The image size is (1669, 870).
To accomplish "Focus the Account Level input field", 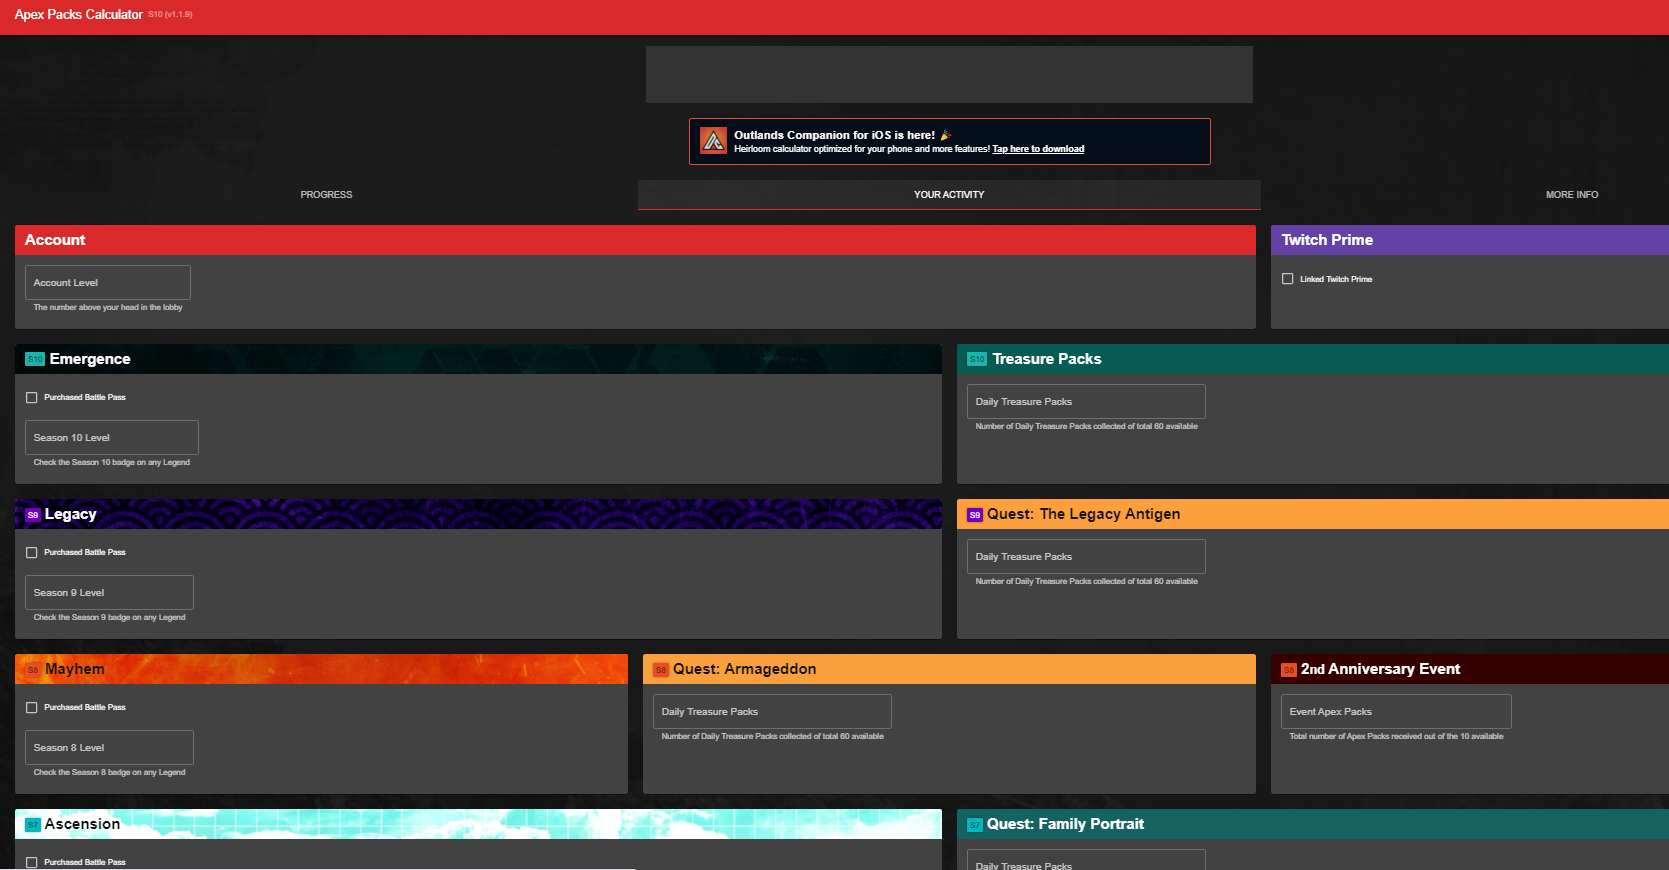I will pyautogui.click(x=108, y=282).
